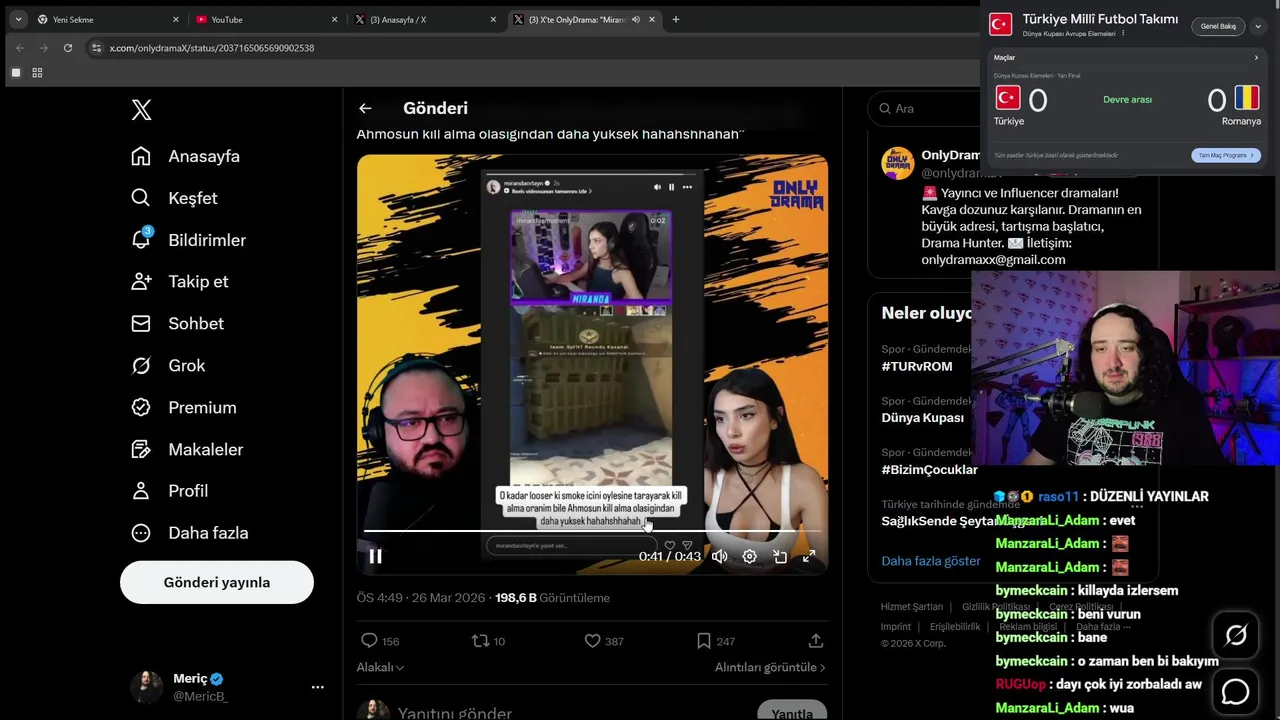Click the Profil sidebar icon

tap(141, 491)
